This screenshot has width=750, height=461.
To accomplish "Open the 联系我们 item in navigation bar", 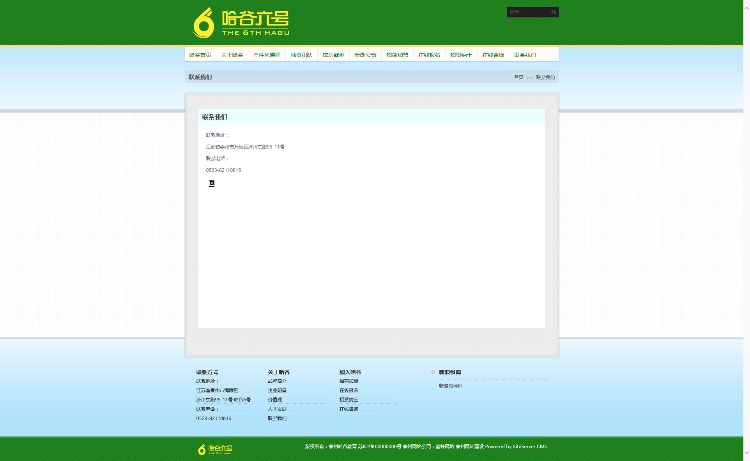I will 525,55.
